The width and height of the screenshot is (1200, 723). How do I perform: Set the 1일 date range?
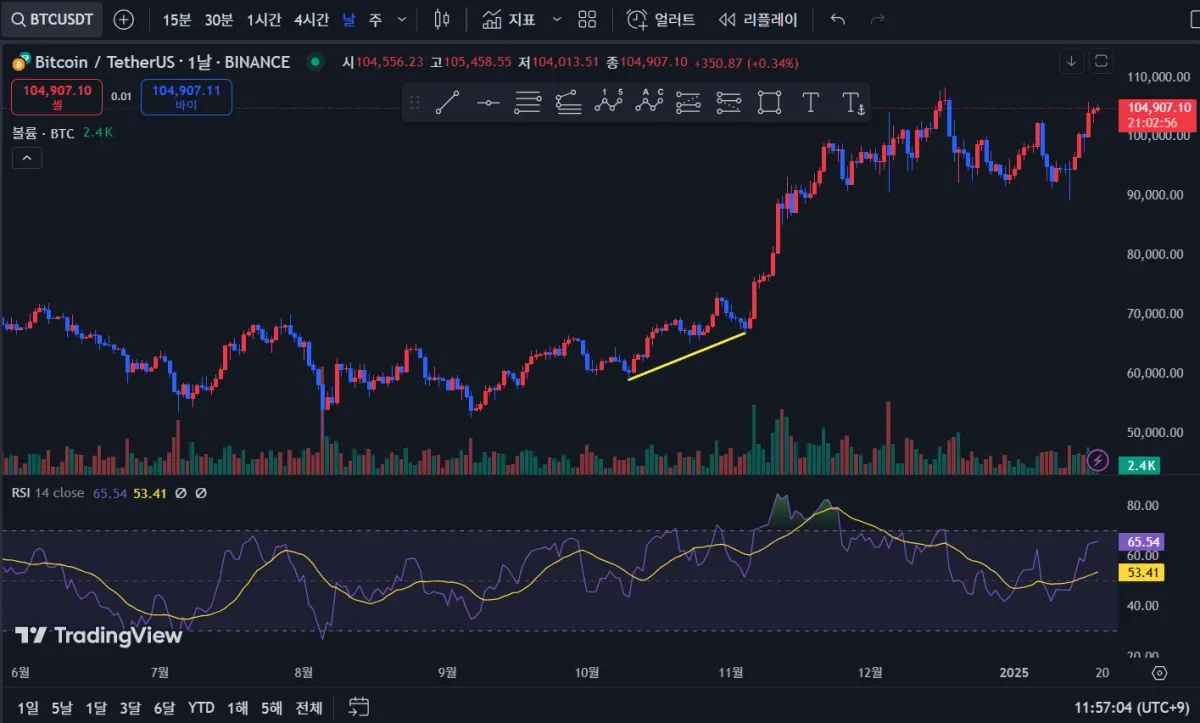[x=28, y=708]
